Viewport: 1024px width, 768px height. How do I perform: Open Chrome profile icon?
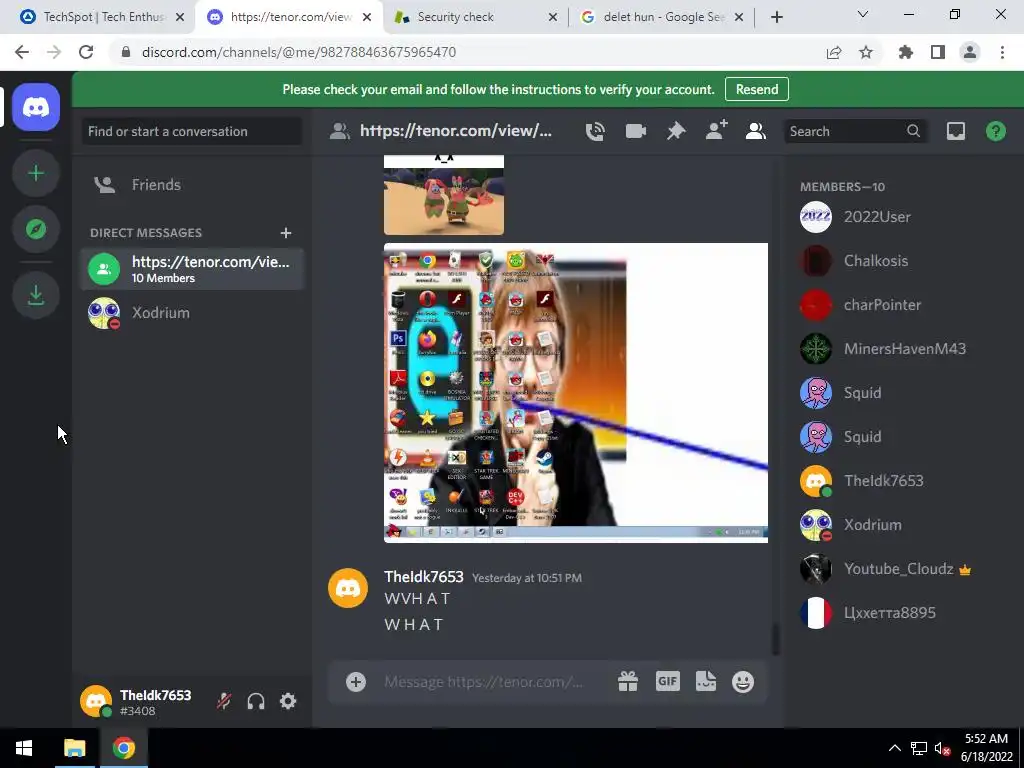click(970, 52)
